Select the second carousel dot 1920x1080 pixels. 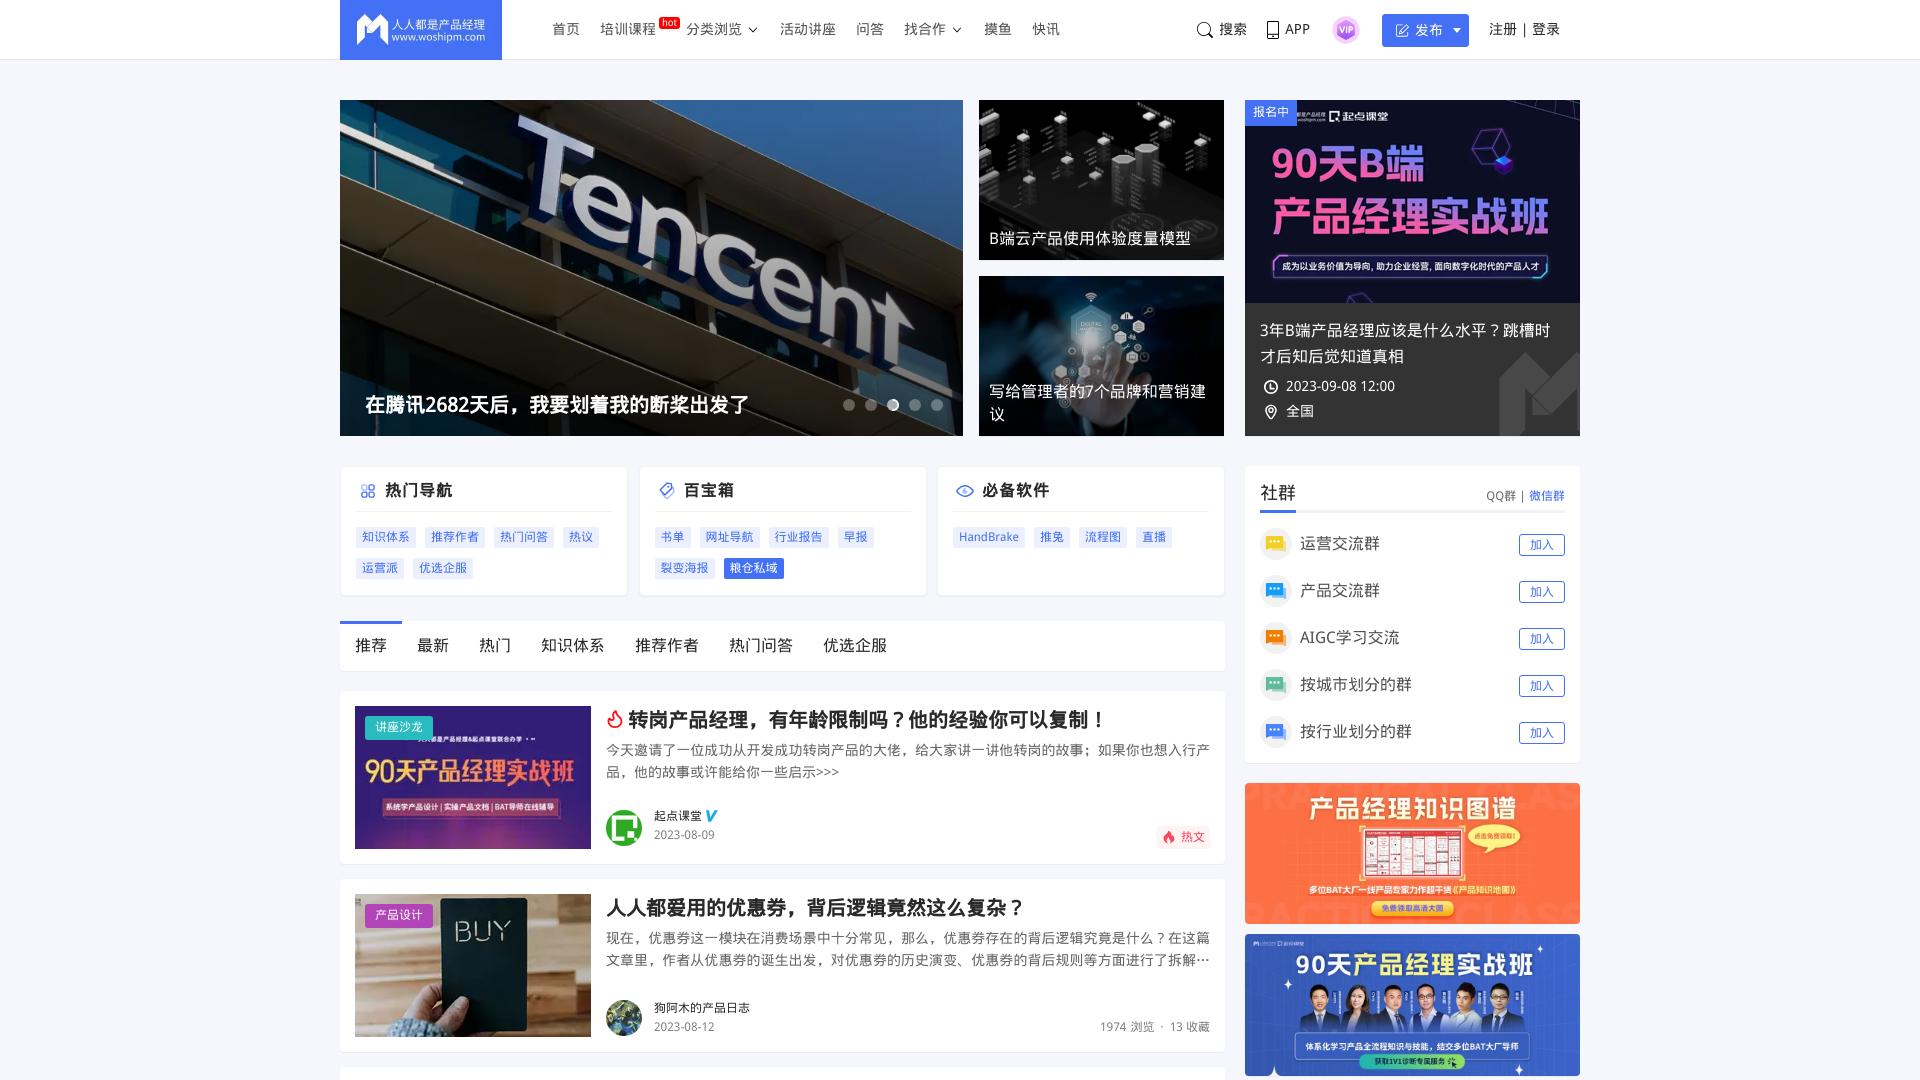871,405
